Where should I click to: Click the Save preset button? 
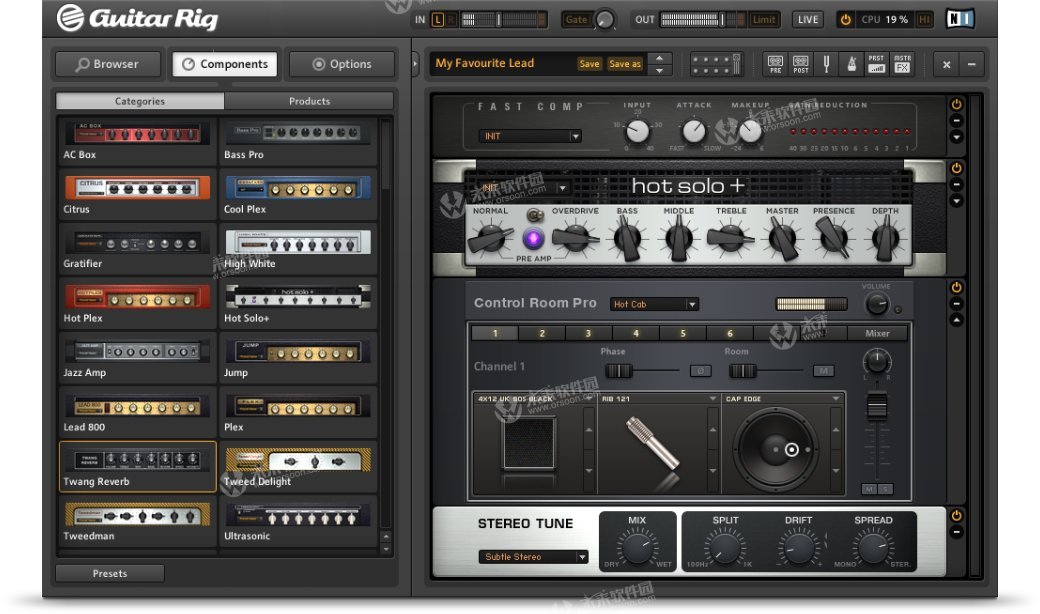click(x=589, y=64)
